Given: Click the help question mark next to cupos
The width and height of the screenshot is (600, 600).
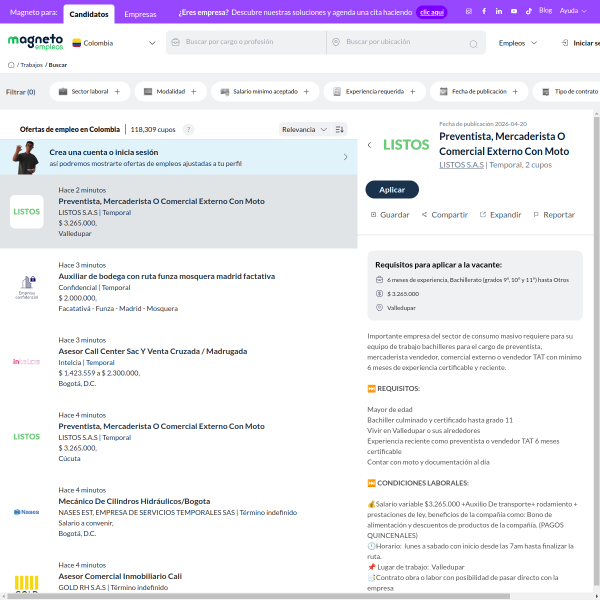Looking at the screenshot, I should [188, 129].
